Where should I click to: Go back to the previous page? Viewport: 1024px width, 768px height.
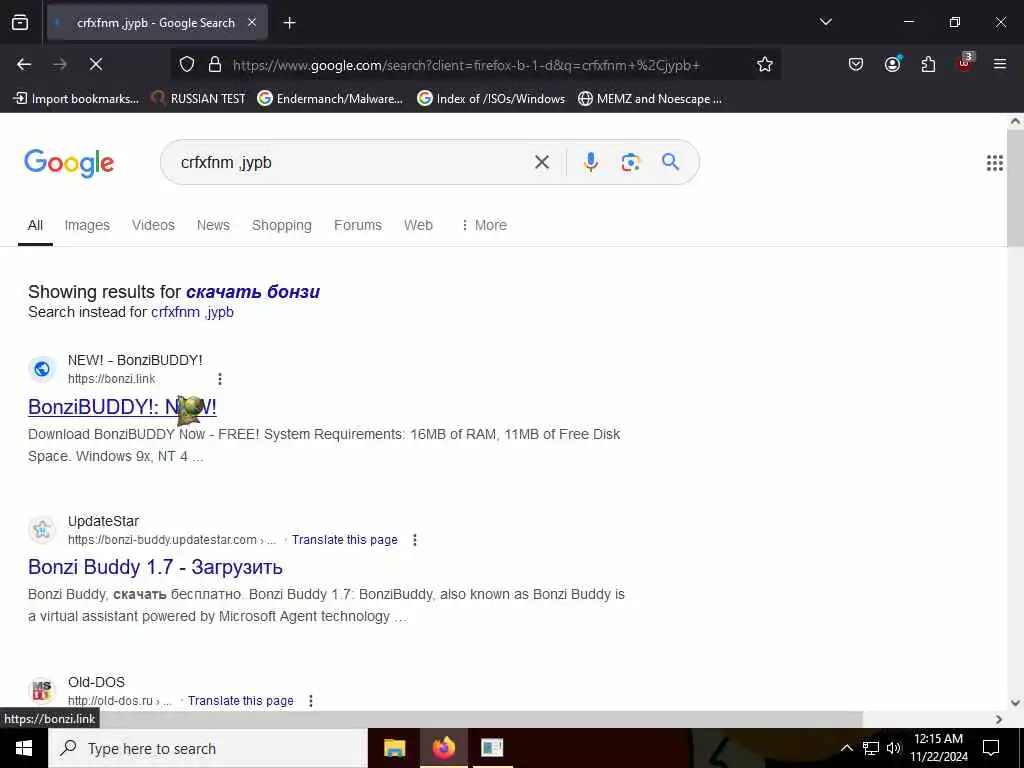[24, 64]
